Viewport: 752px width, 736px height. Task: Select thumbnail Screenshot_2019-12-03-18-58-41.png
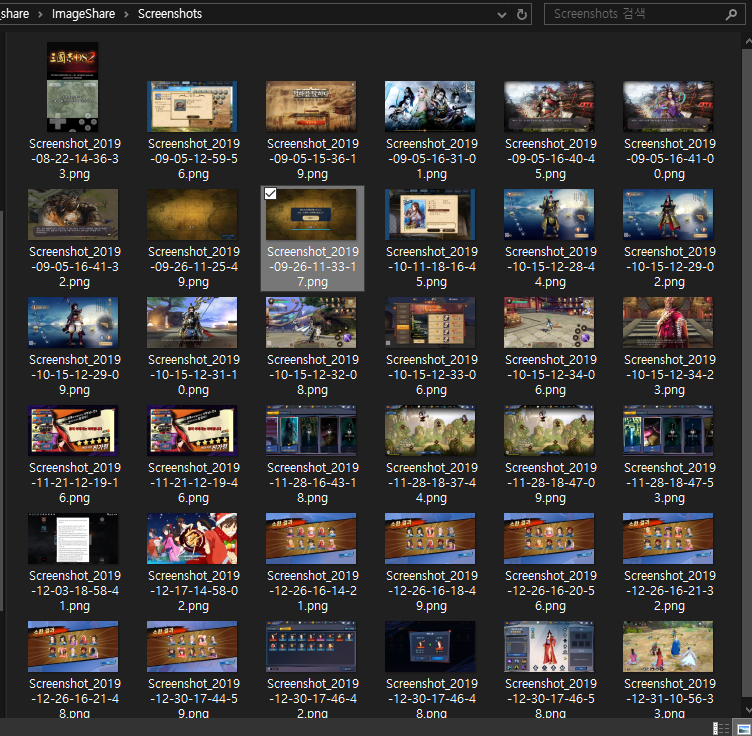click(73, 538)
